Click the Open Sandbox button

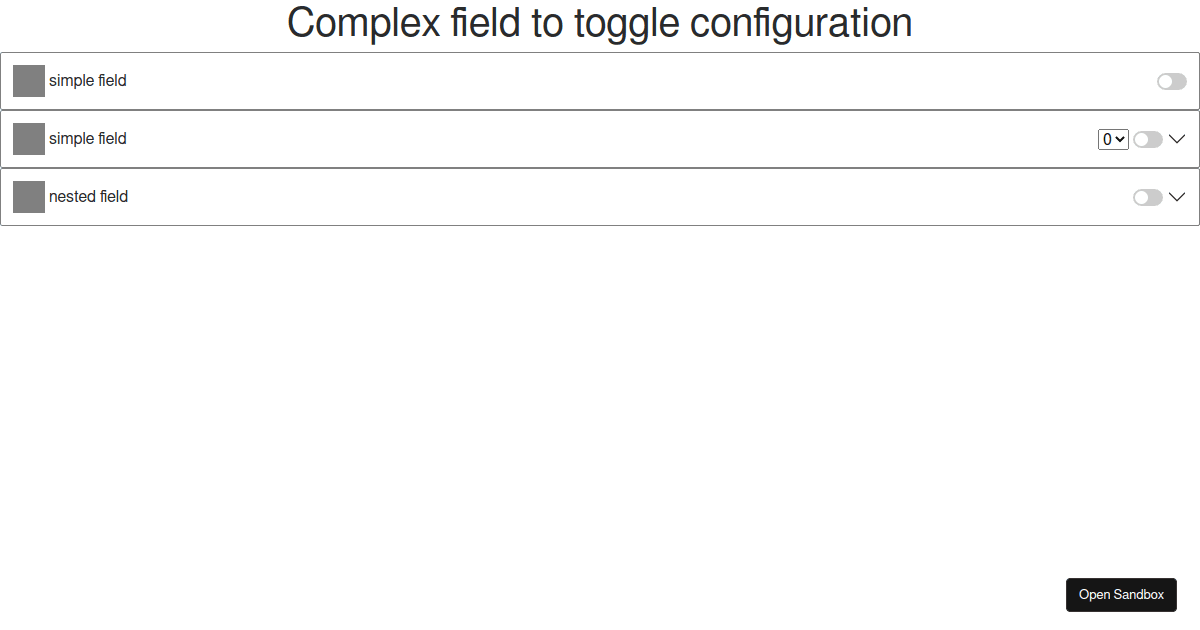pos(1121,594)
